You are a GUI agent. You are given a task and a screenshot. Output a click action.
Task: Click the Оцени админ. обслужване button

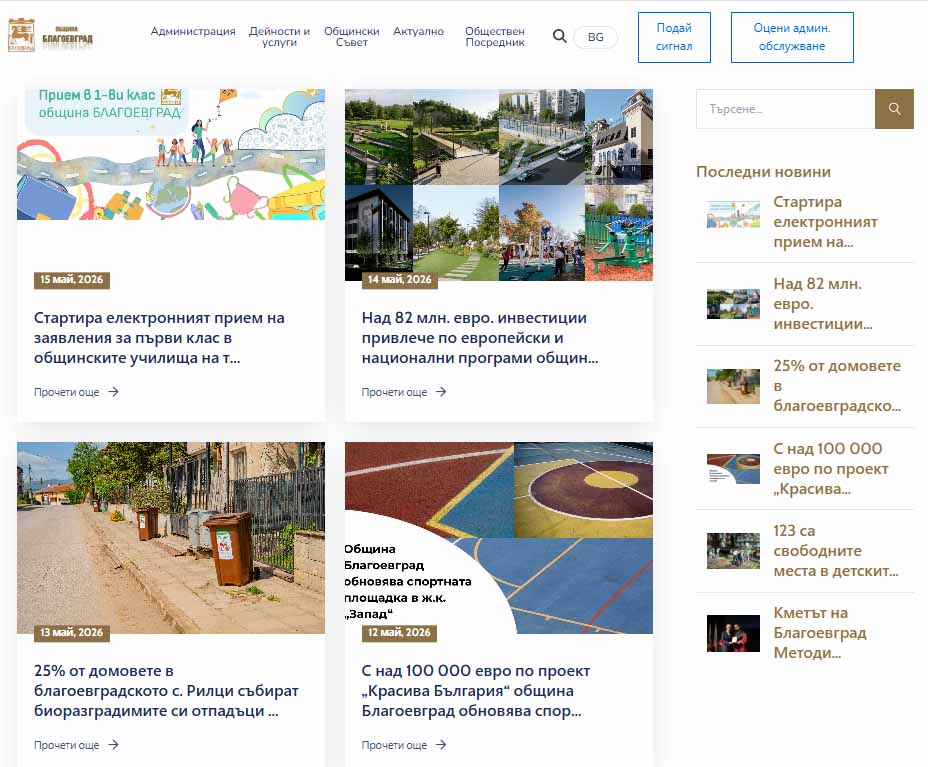(792, 37)
